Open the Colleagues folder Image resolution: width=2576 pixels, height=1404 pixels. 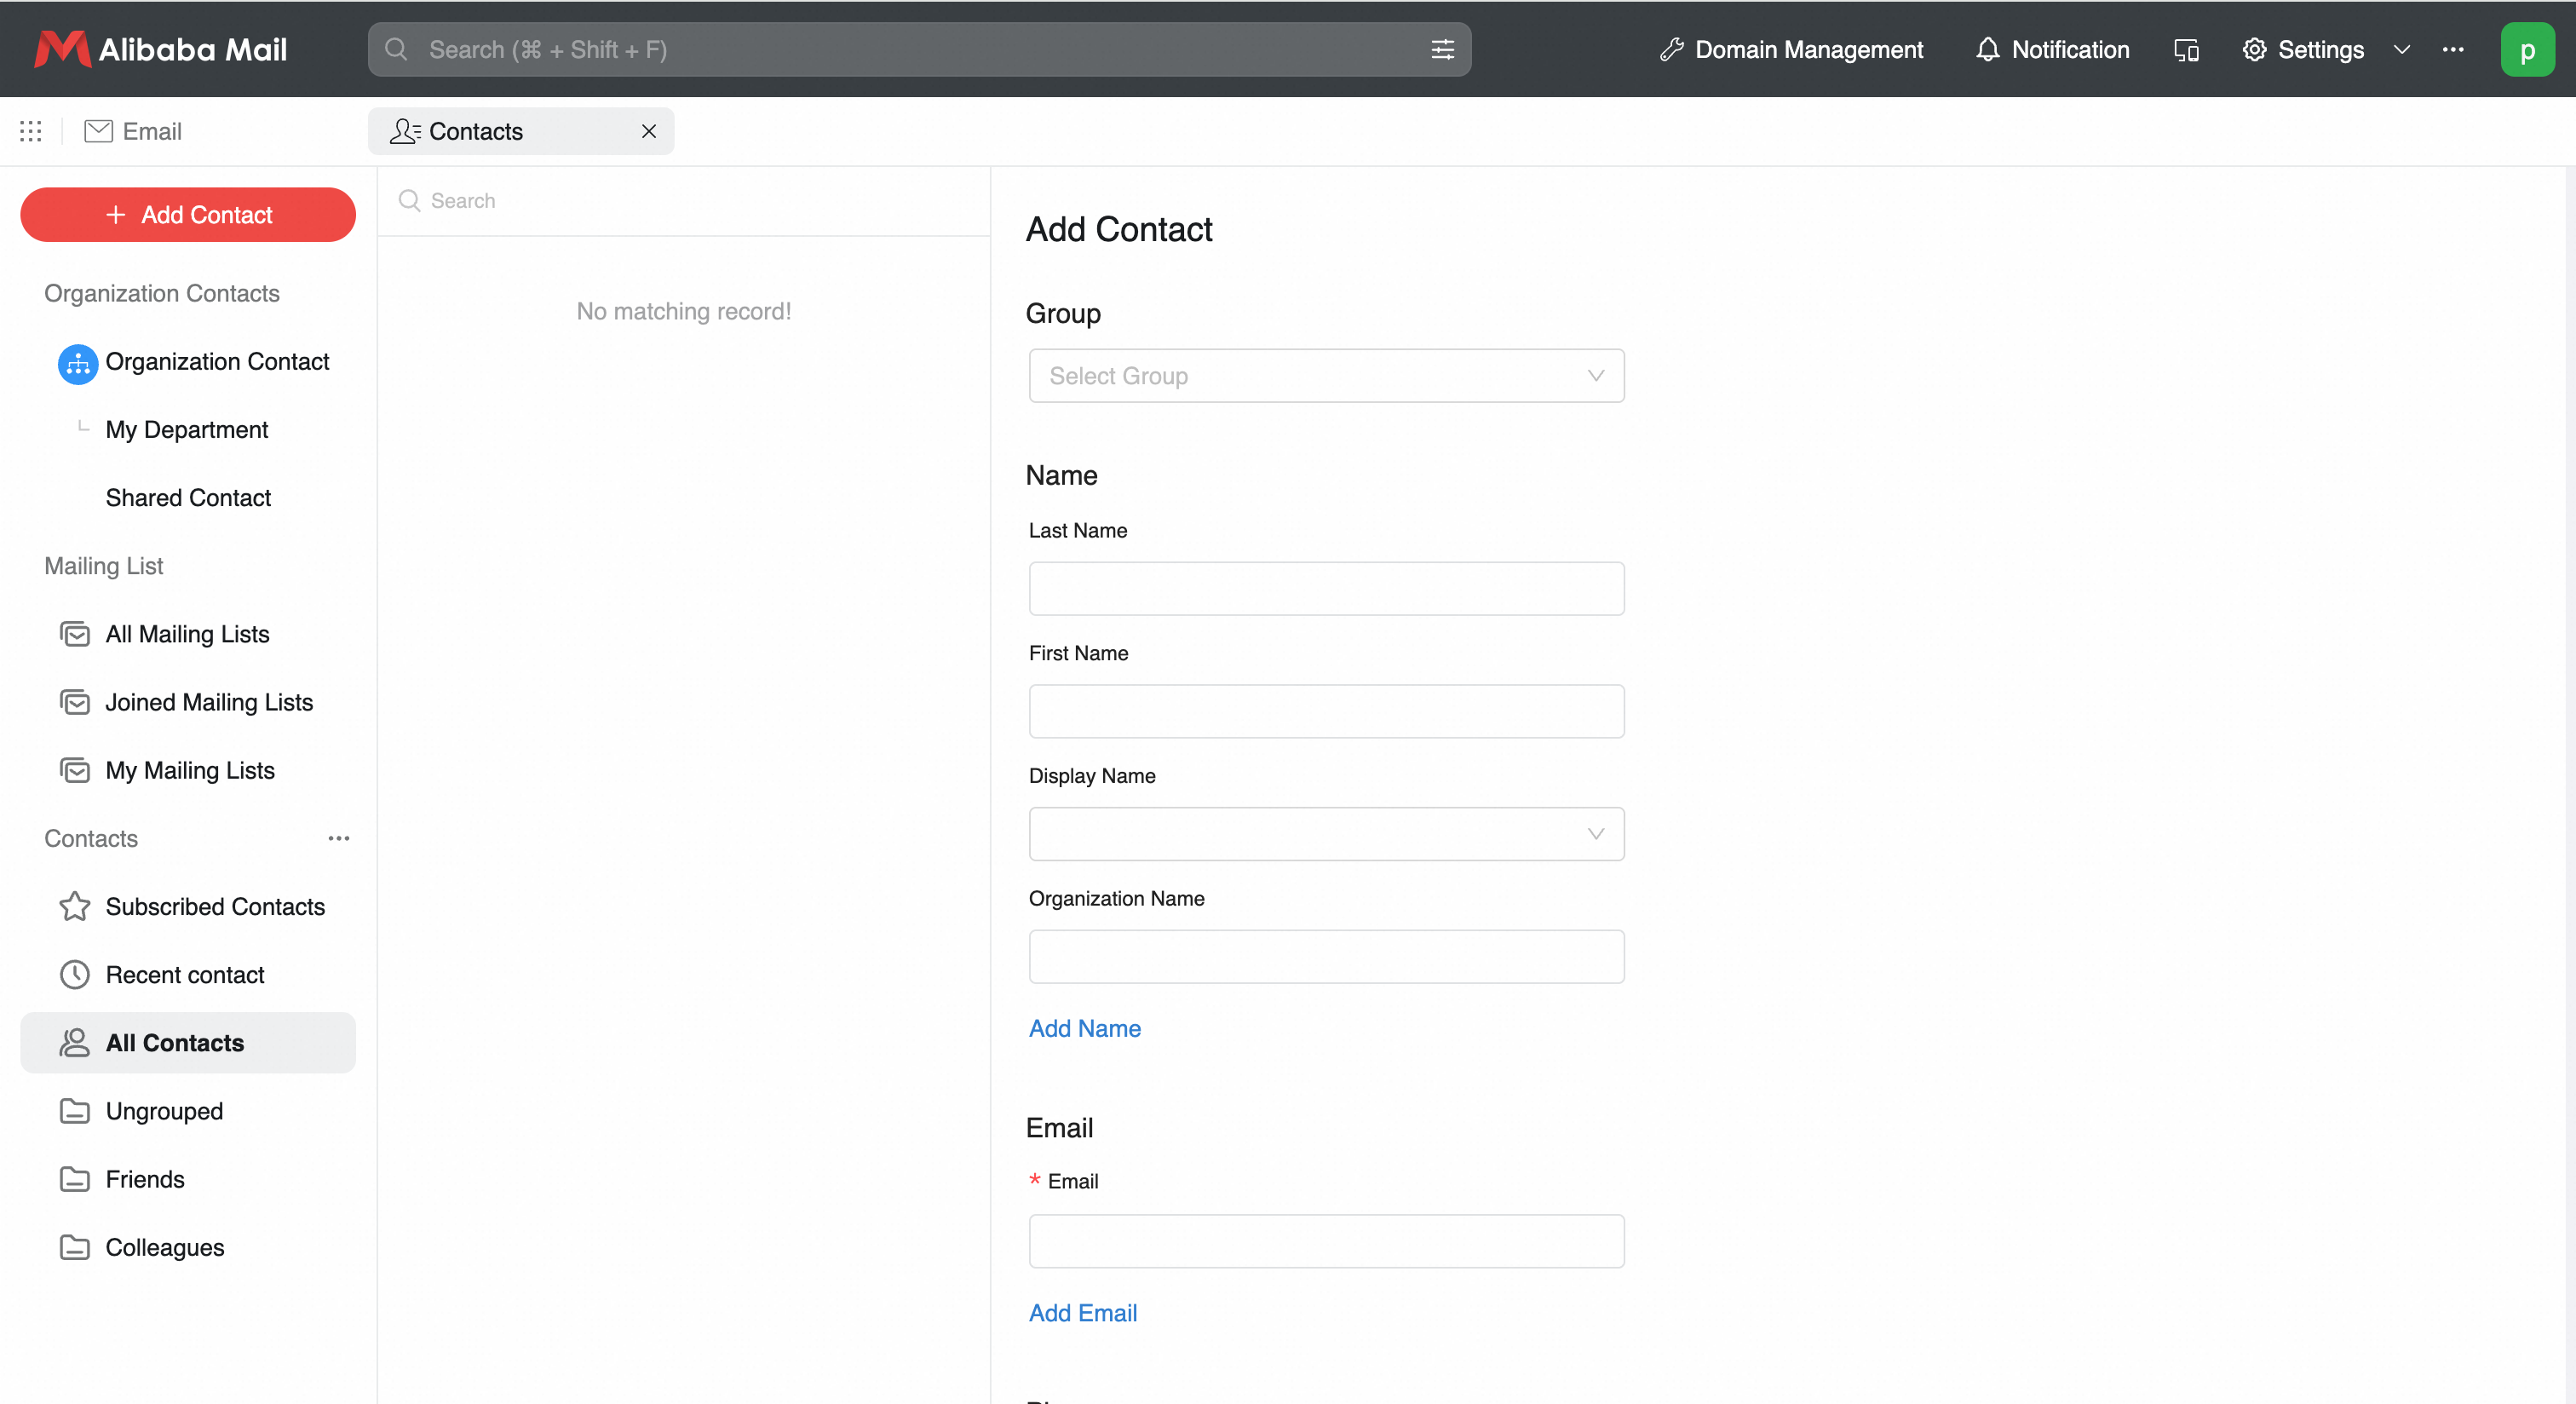point(142,1246)
